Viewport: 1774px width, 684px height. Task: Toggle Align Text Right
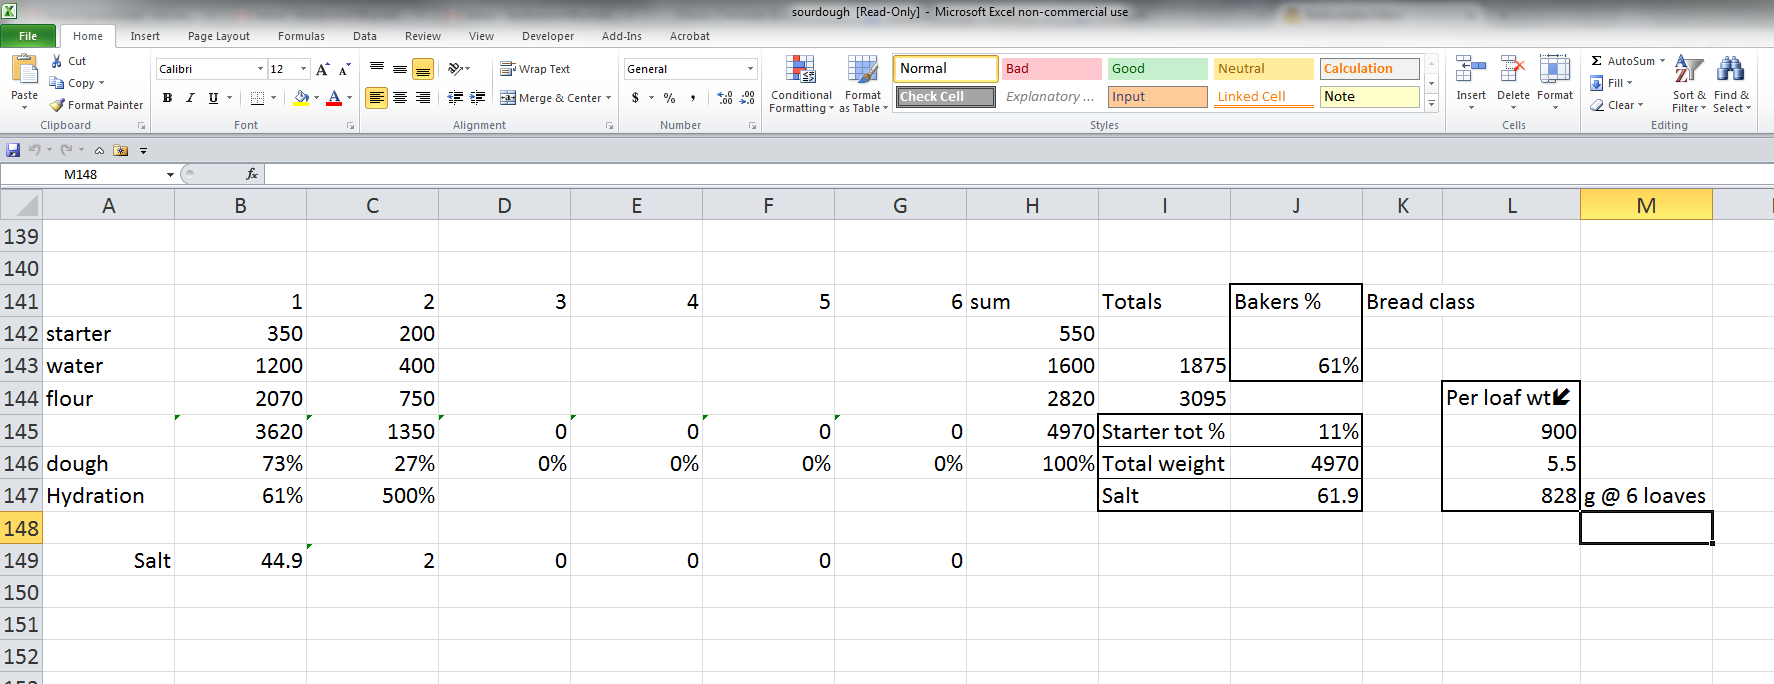click(x=423, y=98)
